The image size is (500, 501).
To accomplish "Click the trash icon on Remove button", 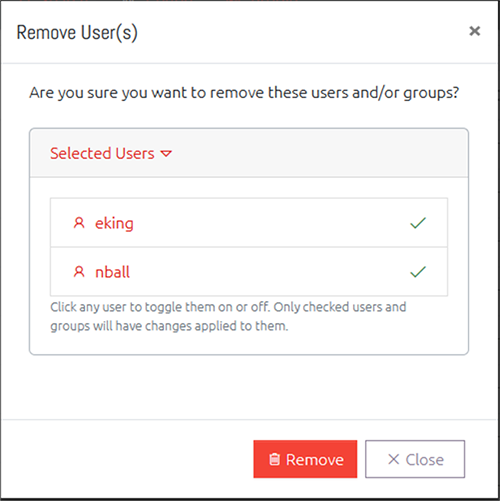I will pyautogui.click(x=274, y=459).
